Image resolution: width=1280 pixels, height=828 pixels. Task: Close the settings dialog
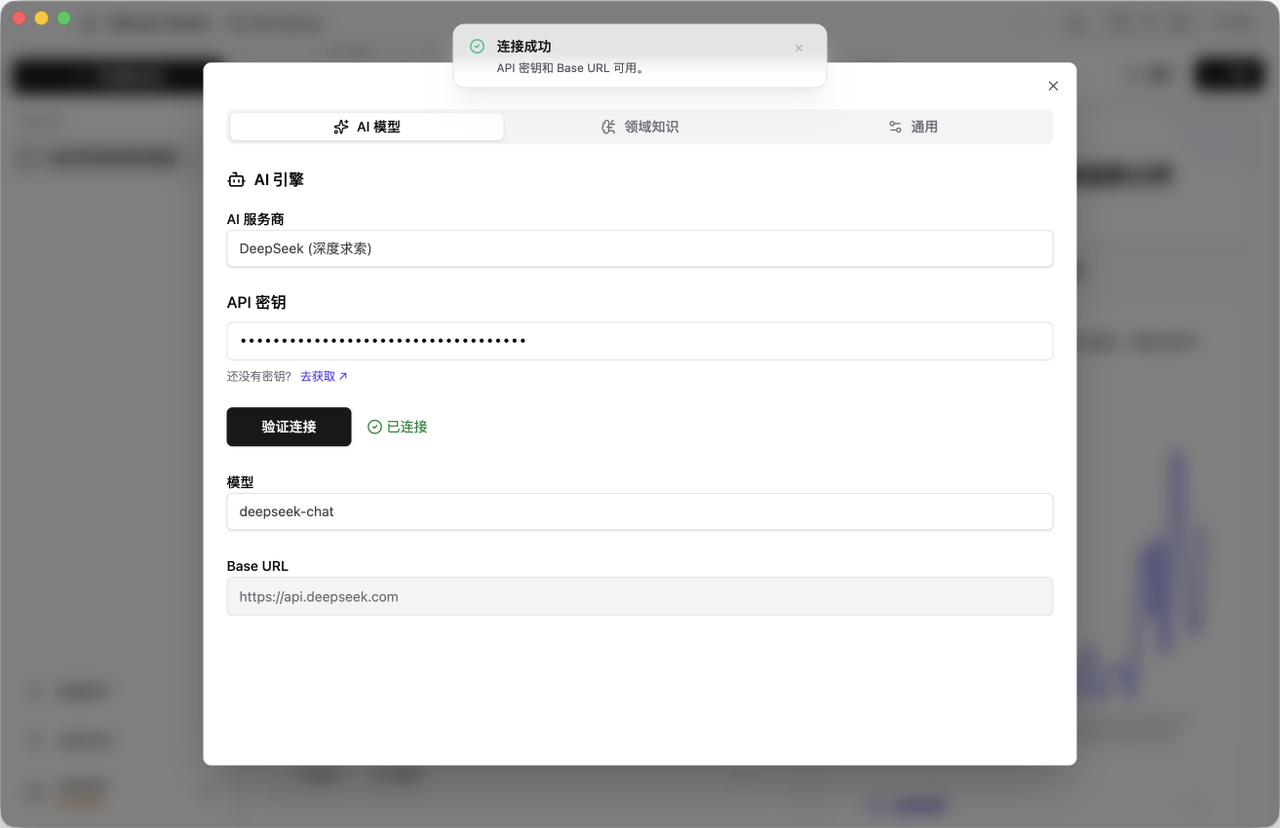(1053, 86)
